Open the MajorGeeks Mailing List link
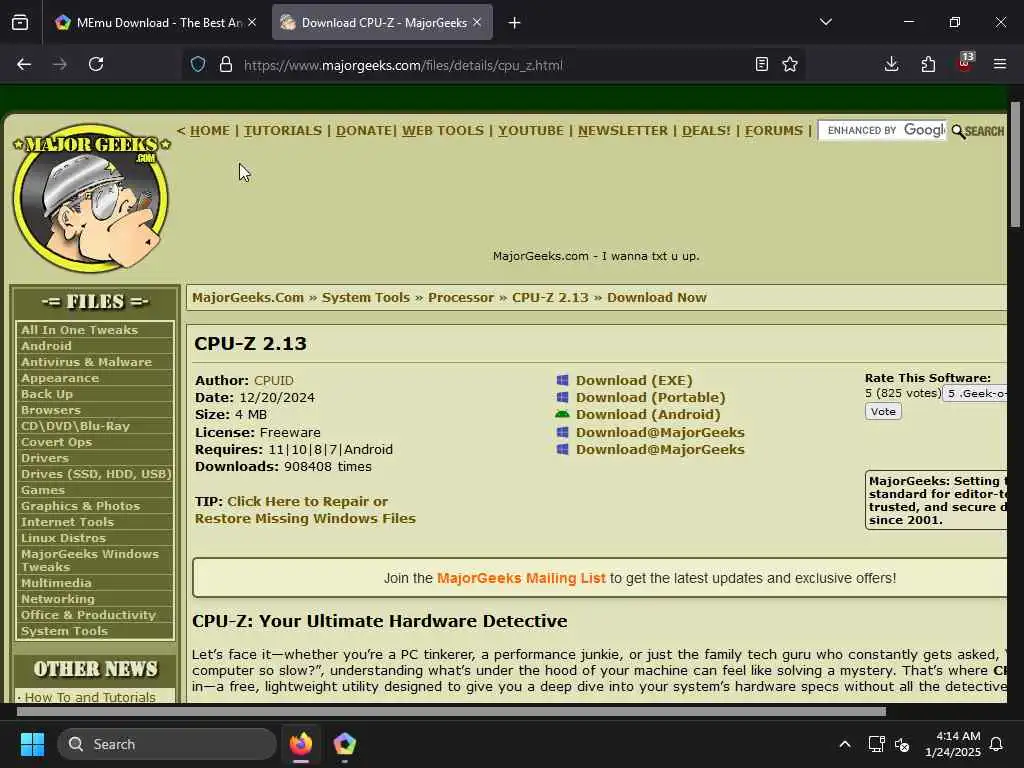Viewport: 1024px width, 768px height. click(x=520, y=578)
